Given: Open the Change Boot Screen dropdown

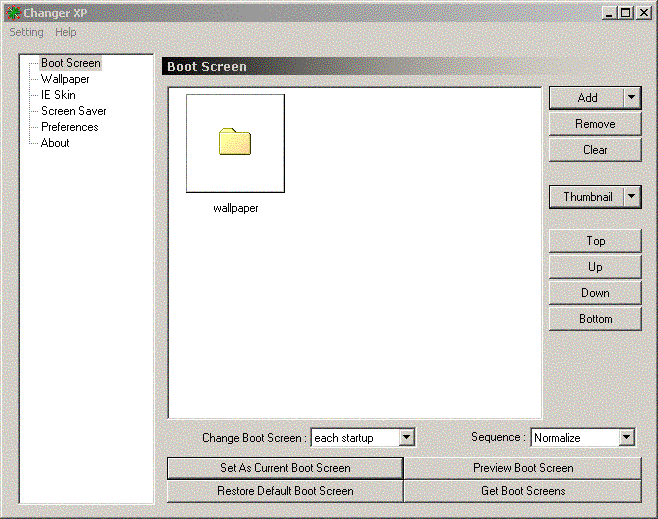Looking at the screenshot, I should pos(406,437).
